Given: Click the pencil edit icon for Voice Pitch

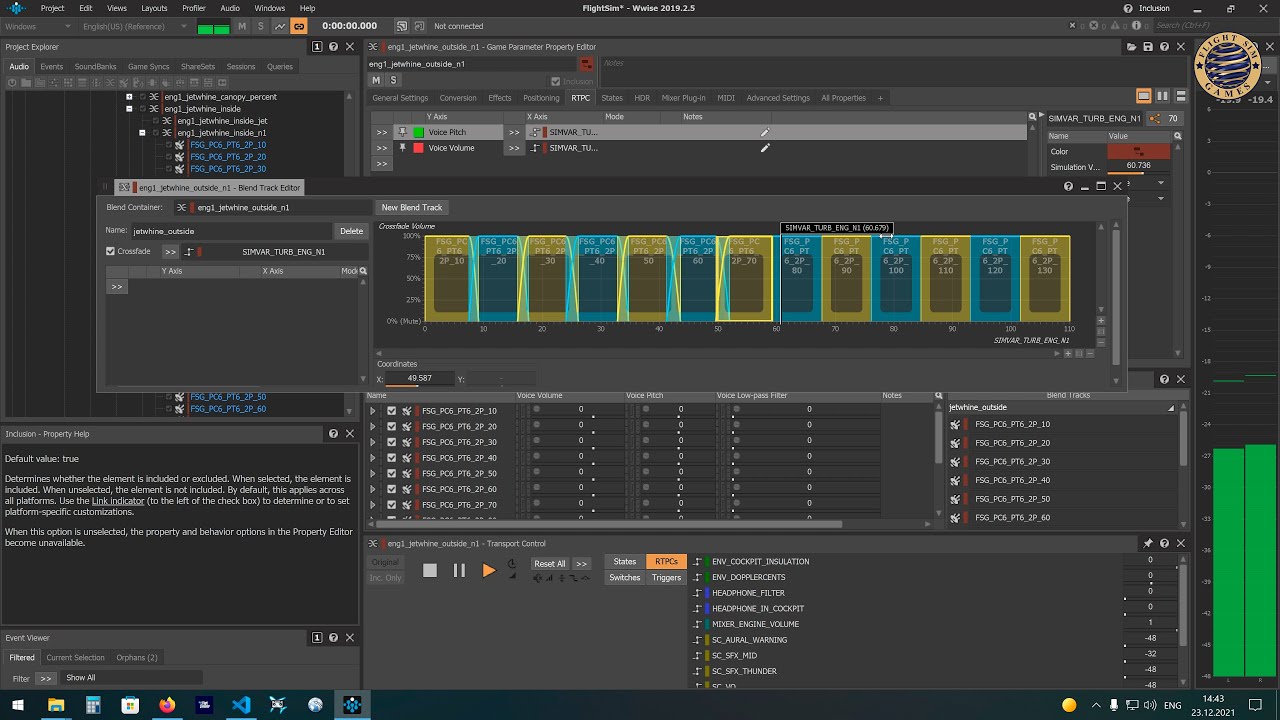Looking at the screenshot, I should pos(765,132).
